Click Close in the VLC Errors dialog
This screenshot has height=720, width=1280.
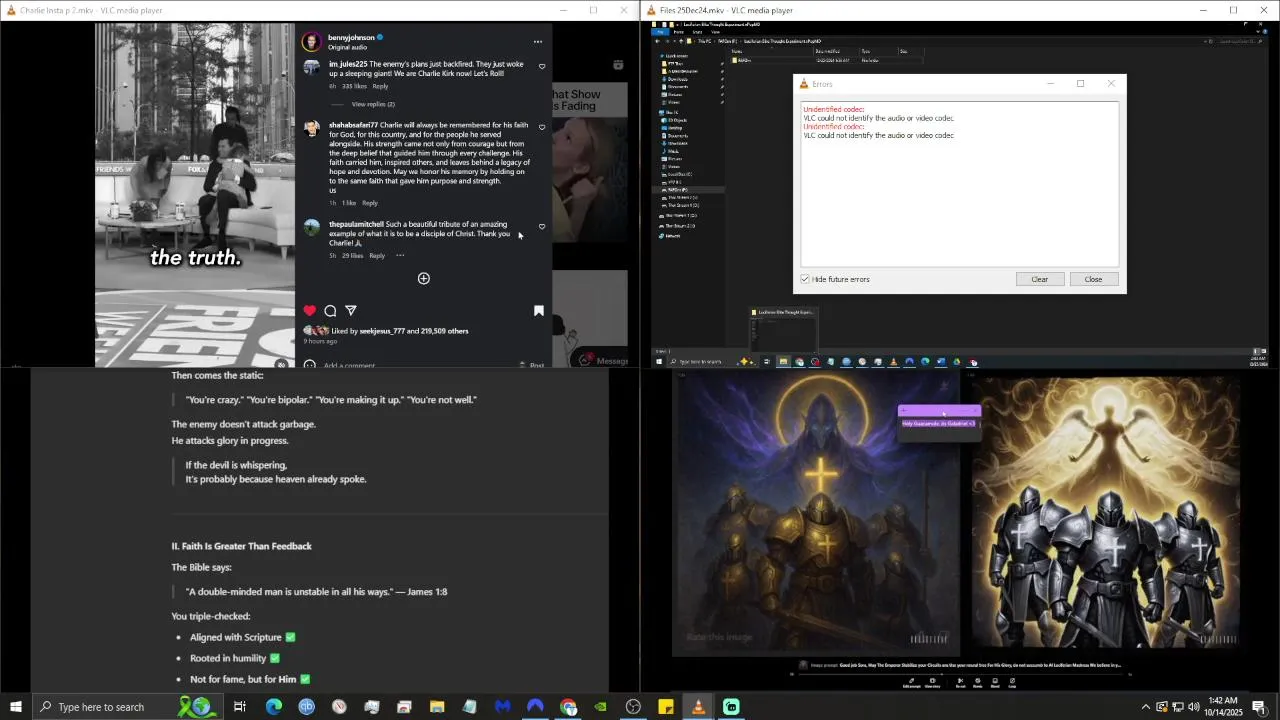[x=1093, y=279]
